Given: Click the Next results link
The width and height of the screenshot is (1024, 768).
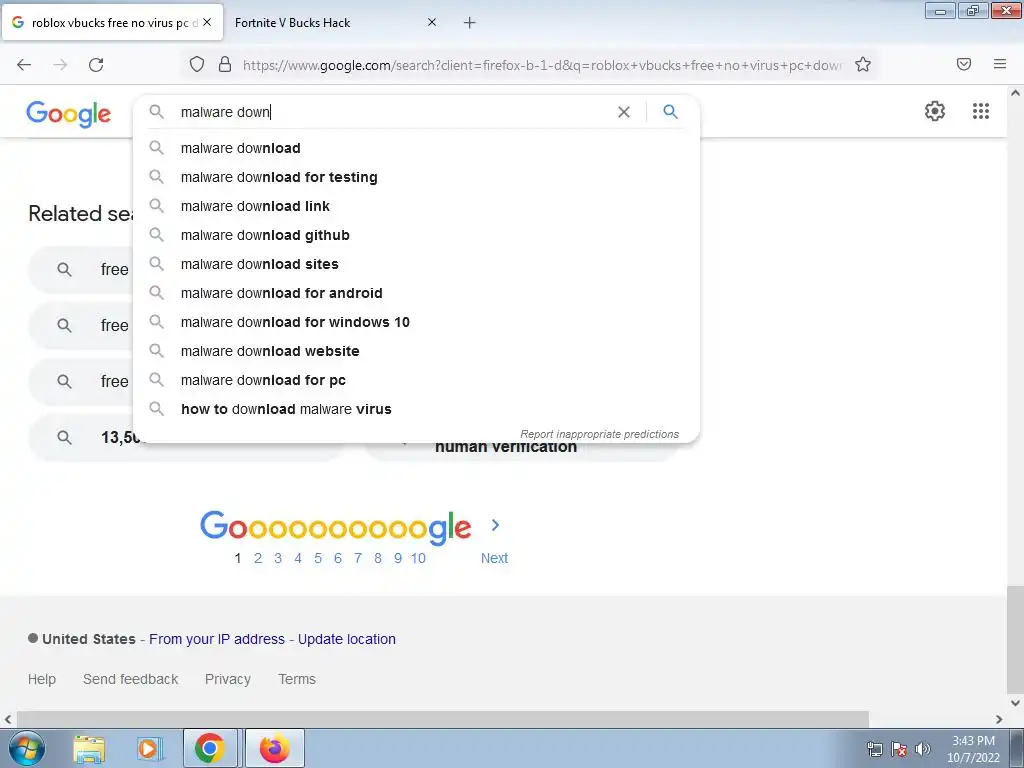Looking at the screenshot, I should click(494, 558).
